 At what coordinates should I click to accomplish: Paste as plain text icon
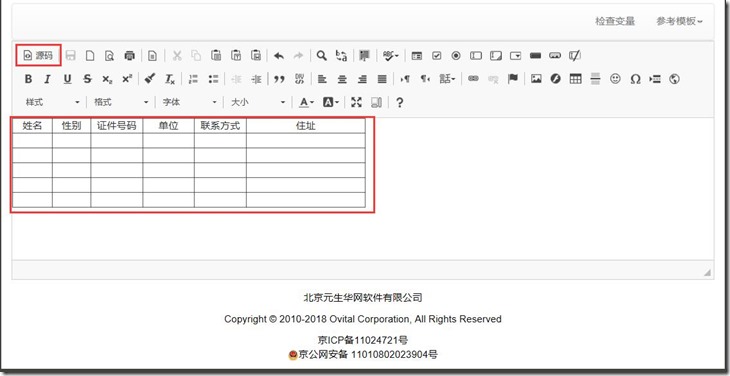coord(236,55)
